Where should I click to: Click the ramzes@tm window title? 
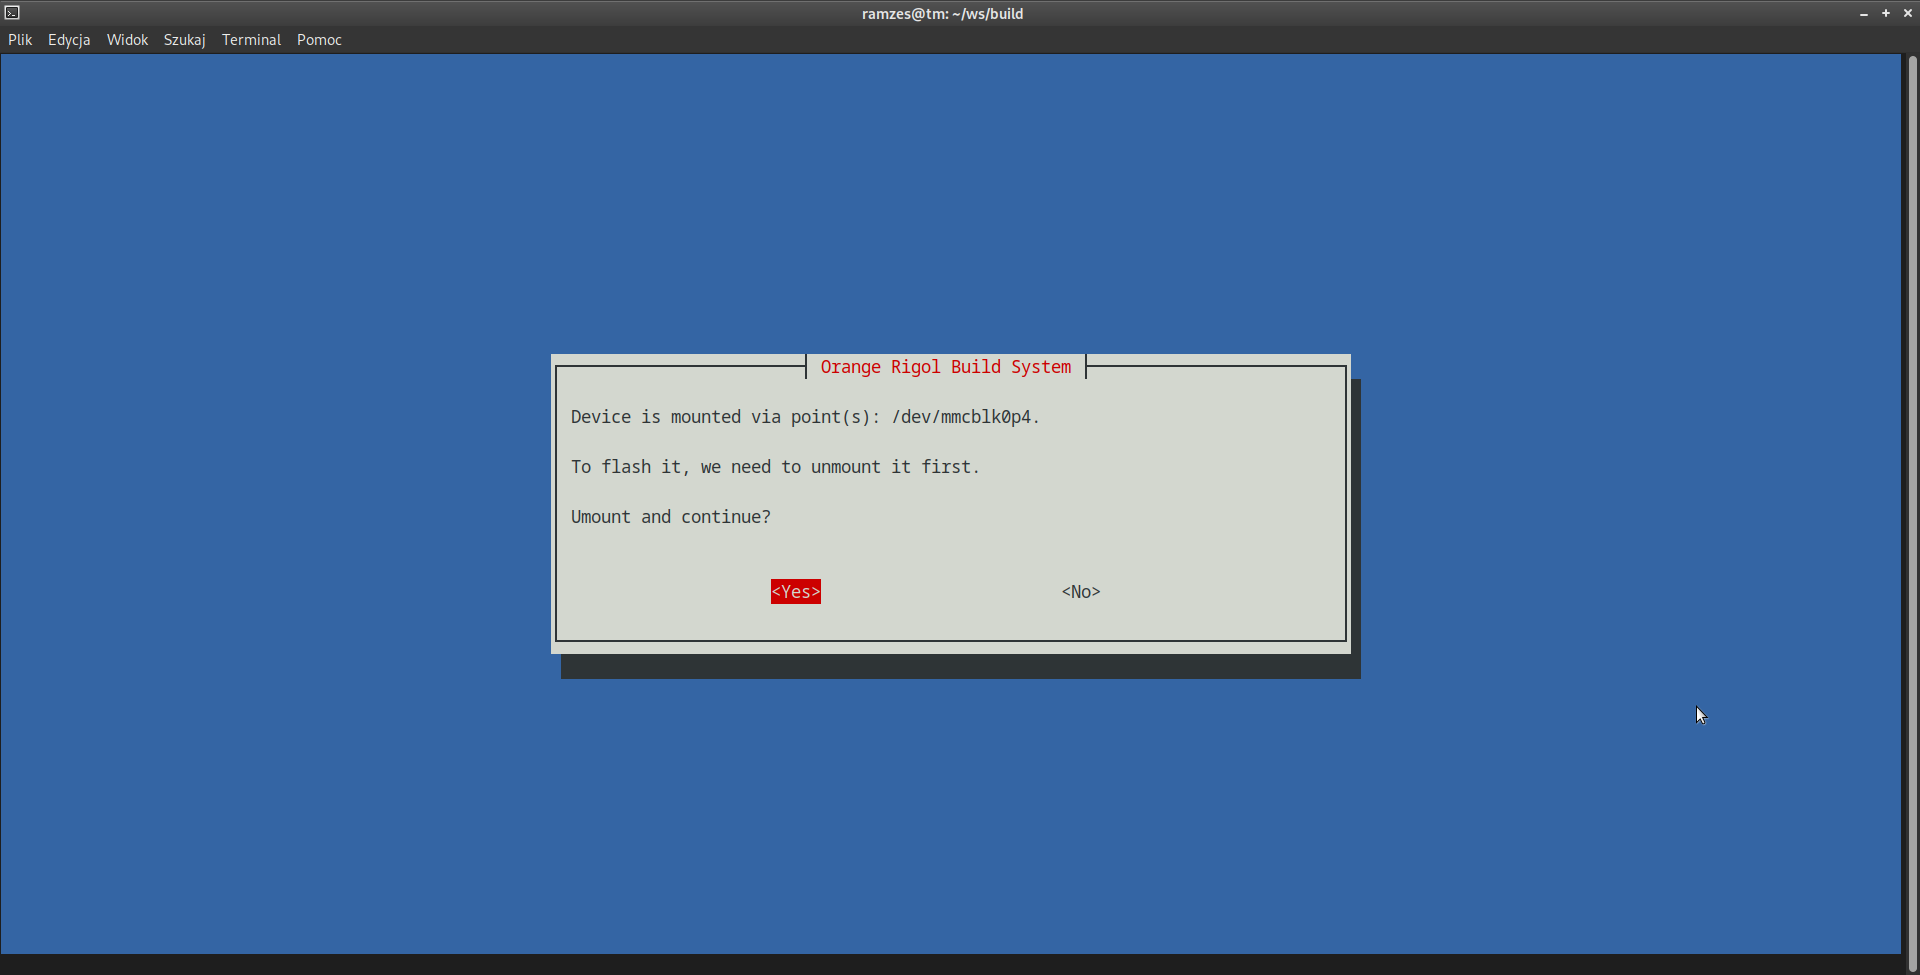[x=942, y=14]
